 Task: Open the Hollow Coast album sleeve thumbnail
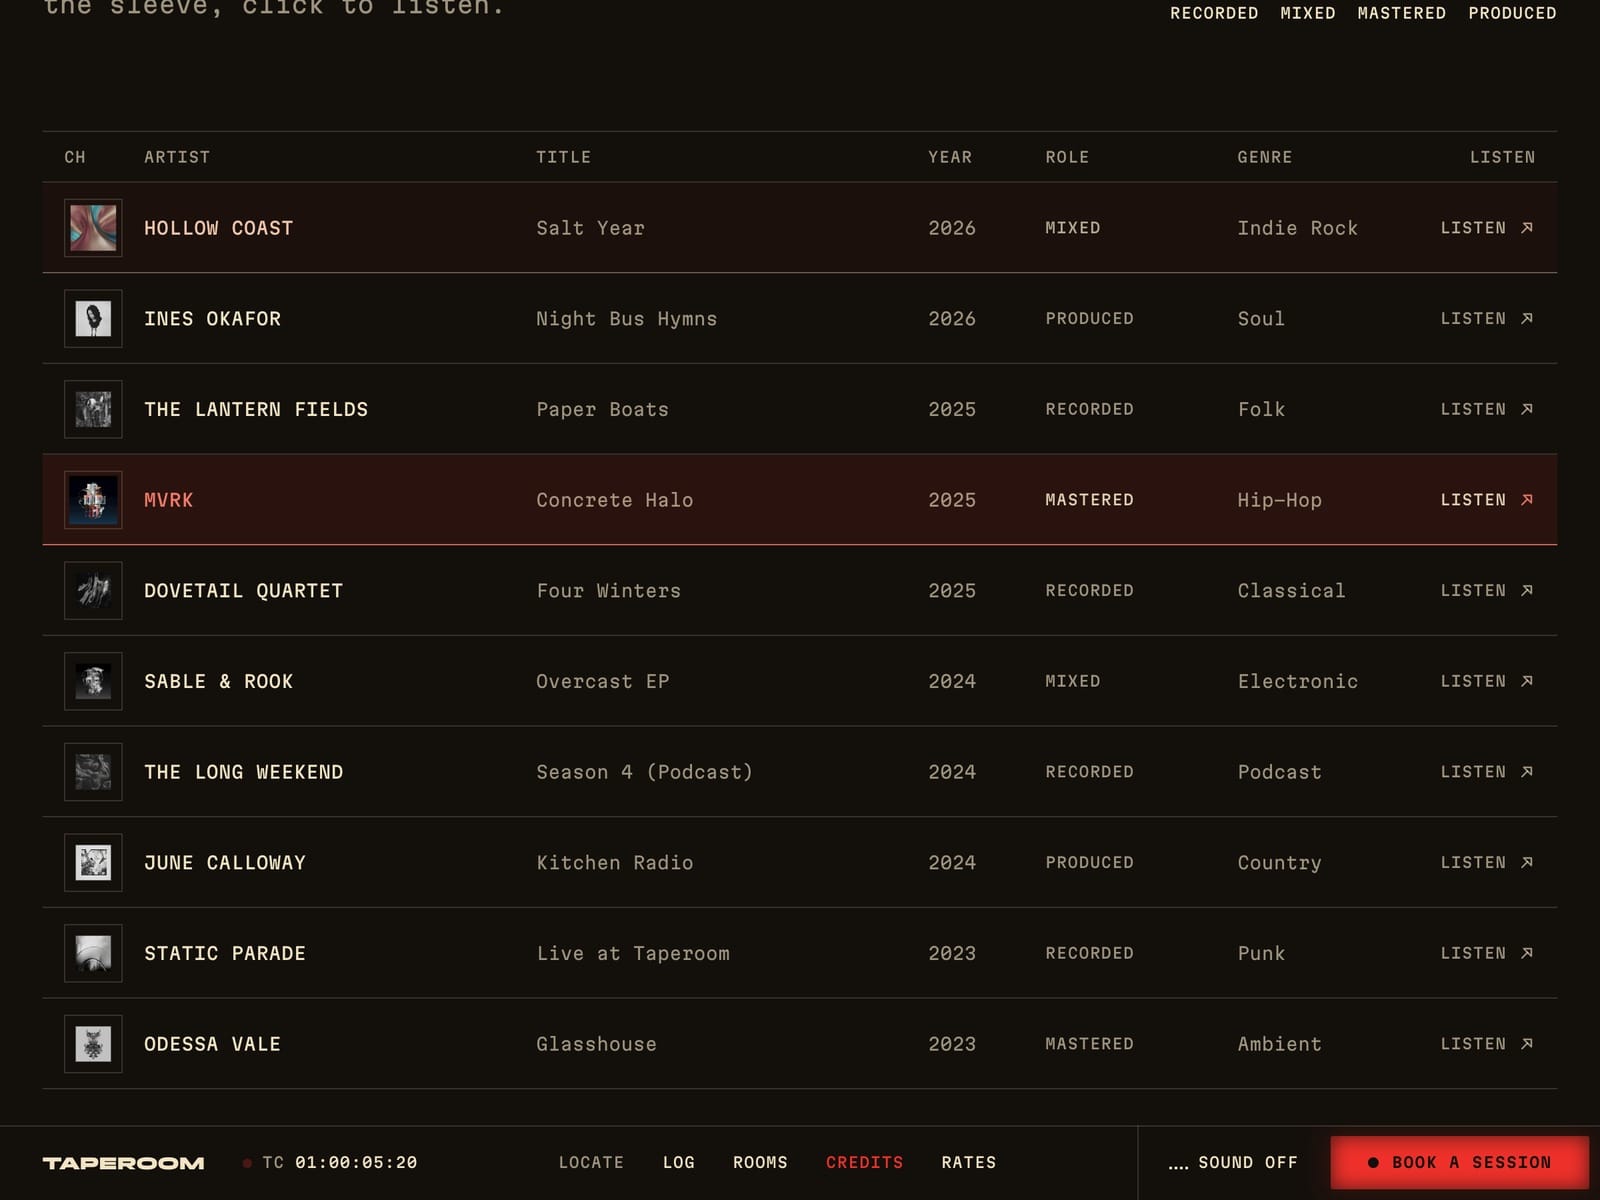93,228
